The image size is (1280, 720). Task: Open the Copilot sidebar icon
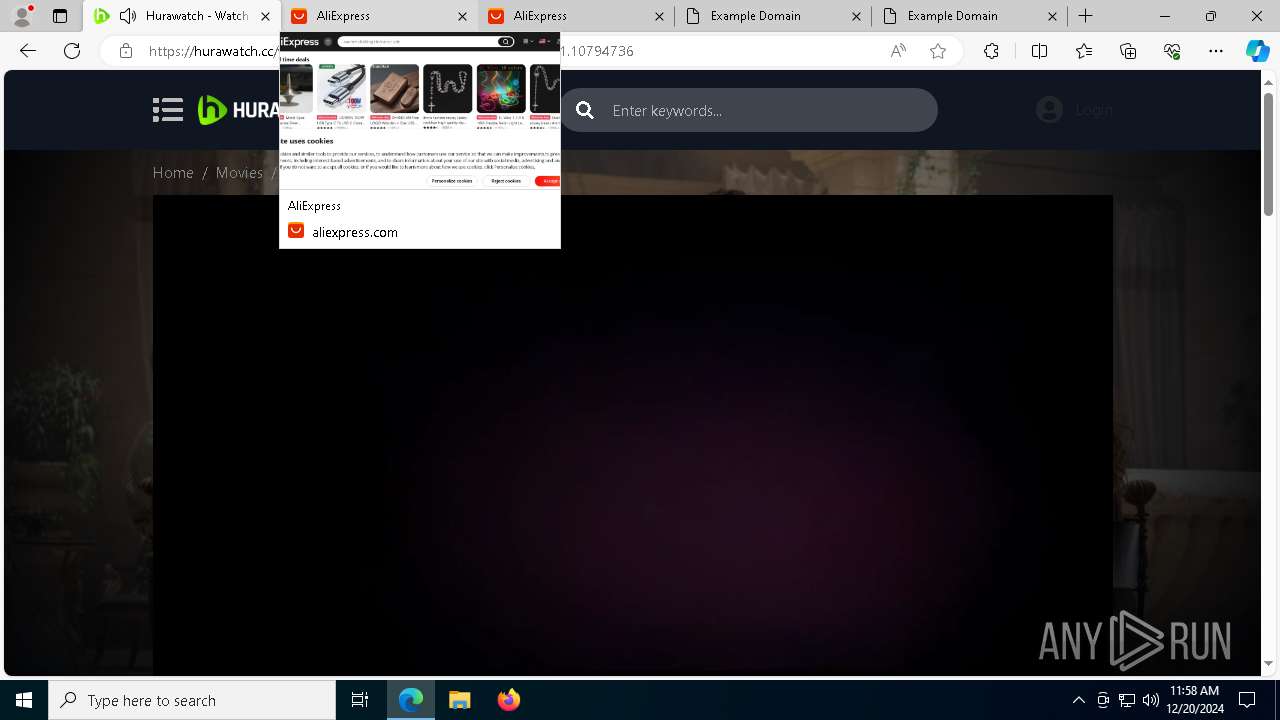(x=1257, y=51)
